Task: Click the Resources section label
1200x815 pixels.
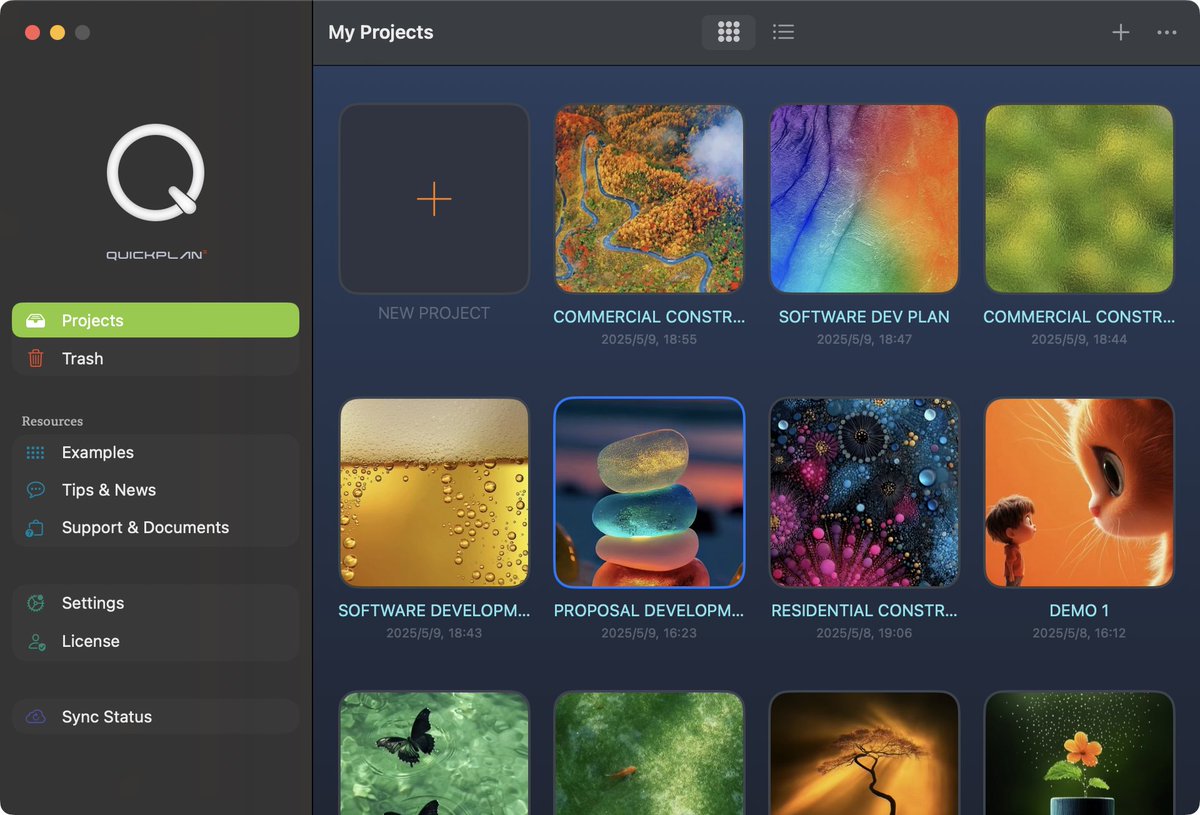Action: tap(52, 421)
